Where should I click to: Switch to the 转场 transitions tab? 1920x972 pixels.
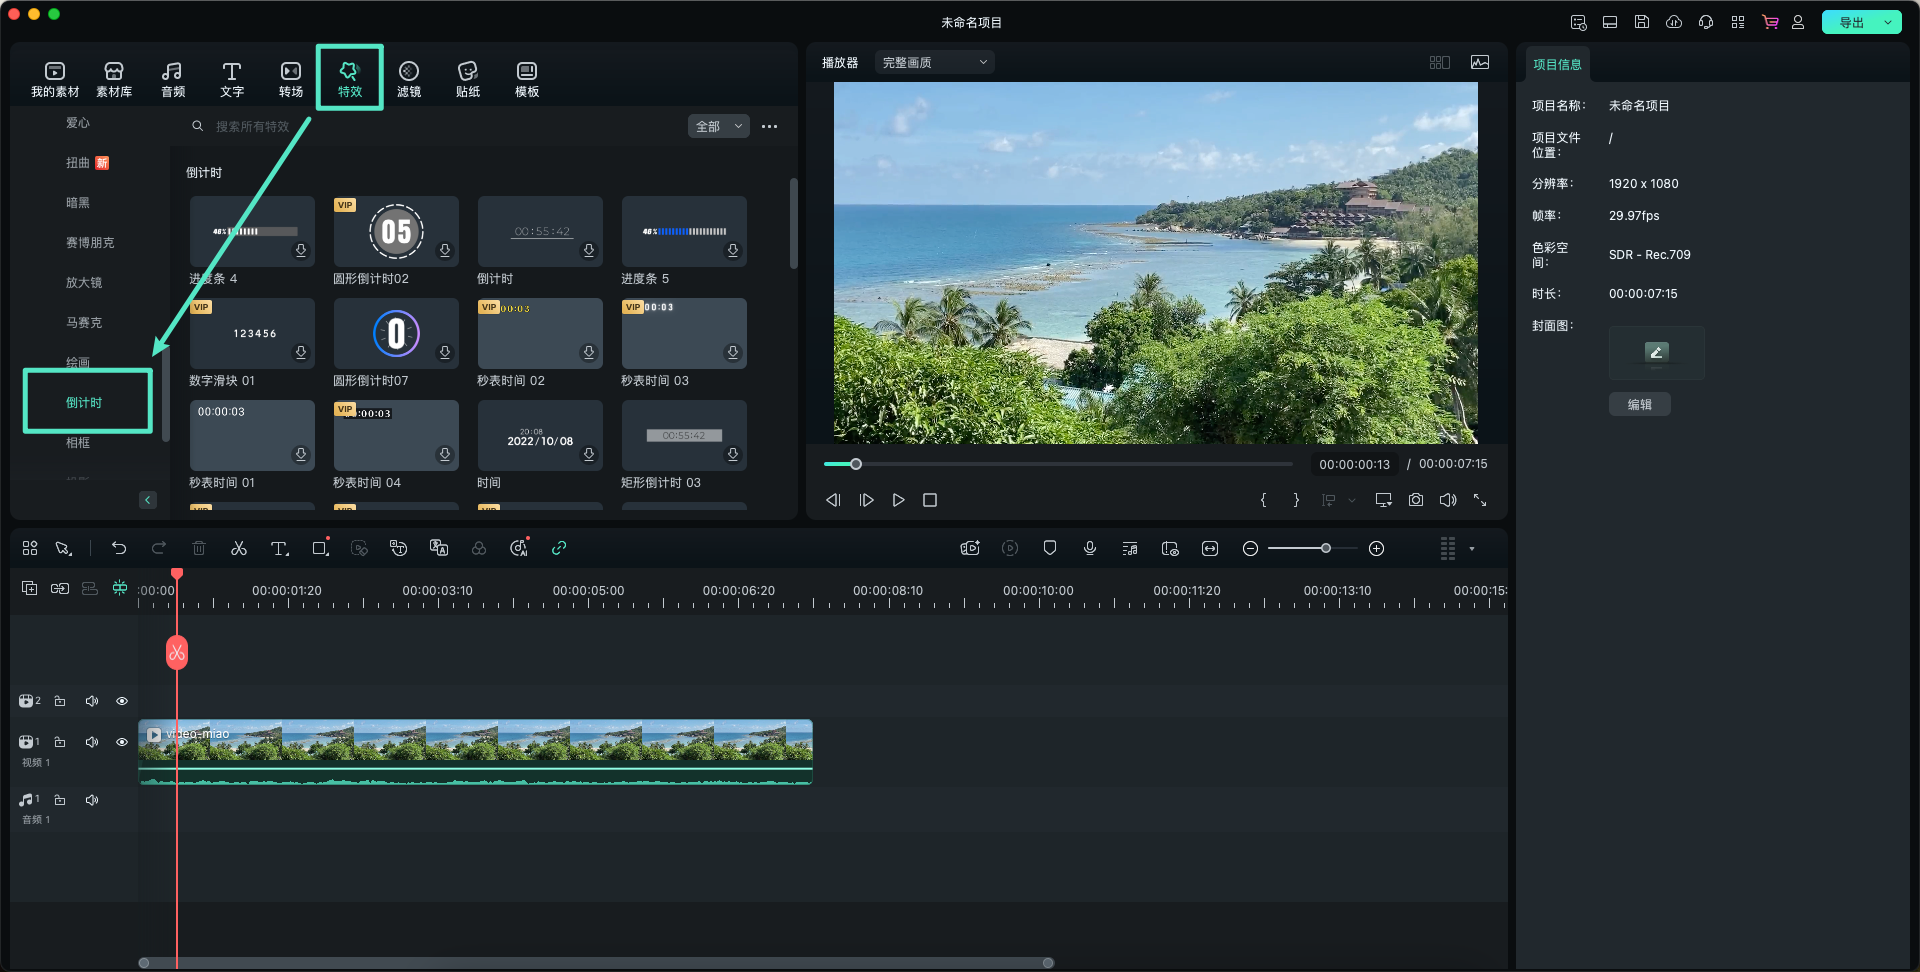[x=290, y=78]
